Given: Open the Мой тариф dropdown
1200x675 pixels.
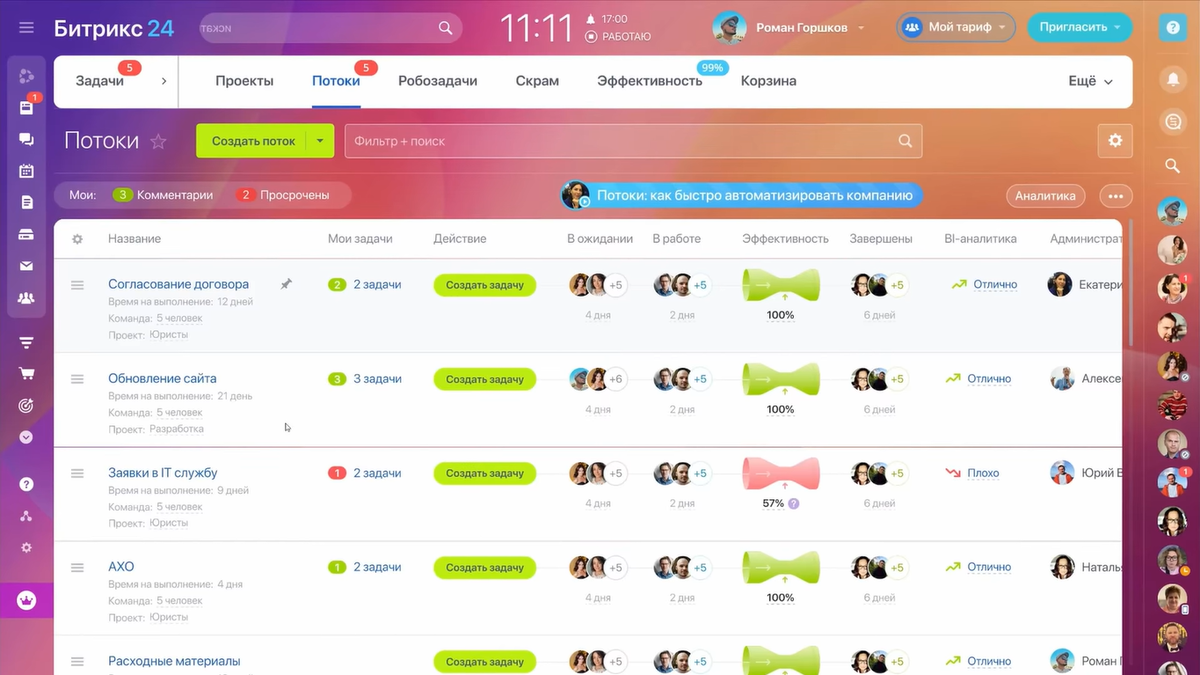Looking at the screenshot, I should point(956,28).
